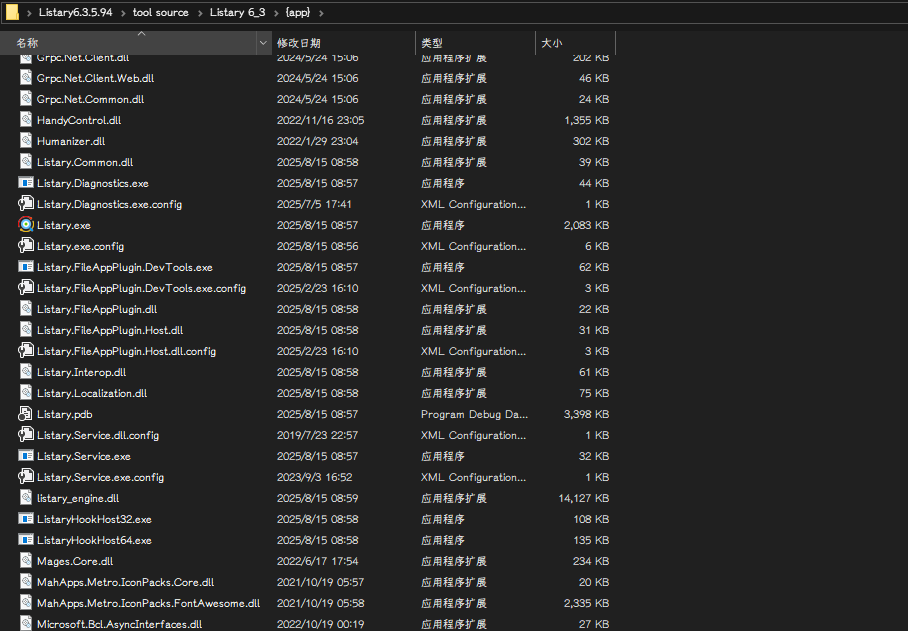This screenshot has height=631, width=908.
Task: Sort by 大小 column header
Action: click(x=575, y=43)
